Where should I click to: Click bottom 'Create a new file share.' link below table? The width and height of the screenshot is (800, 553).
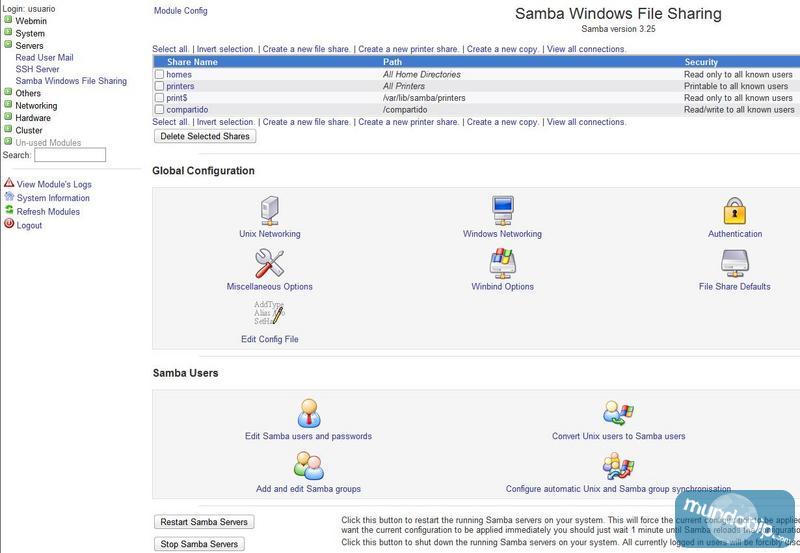click(x=306, y=122)
